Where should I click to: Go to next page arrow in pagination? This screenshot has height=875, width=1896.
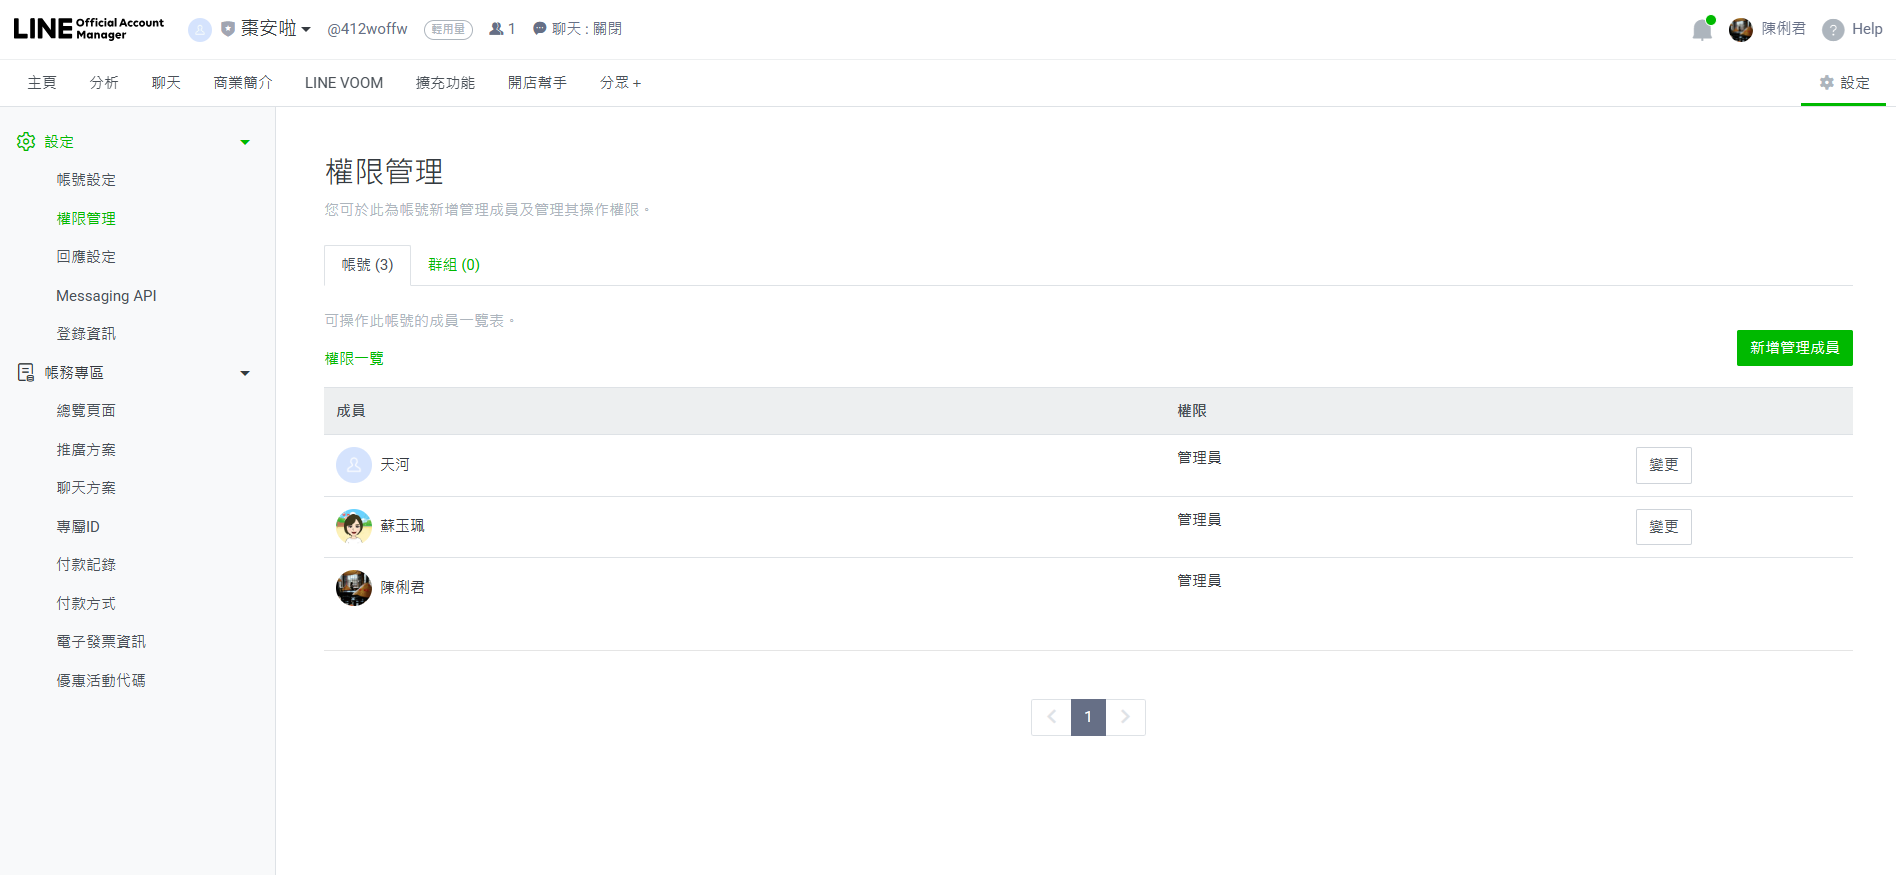click(x=1125, y=717)
